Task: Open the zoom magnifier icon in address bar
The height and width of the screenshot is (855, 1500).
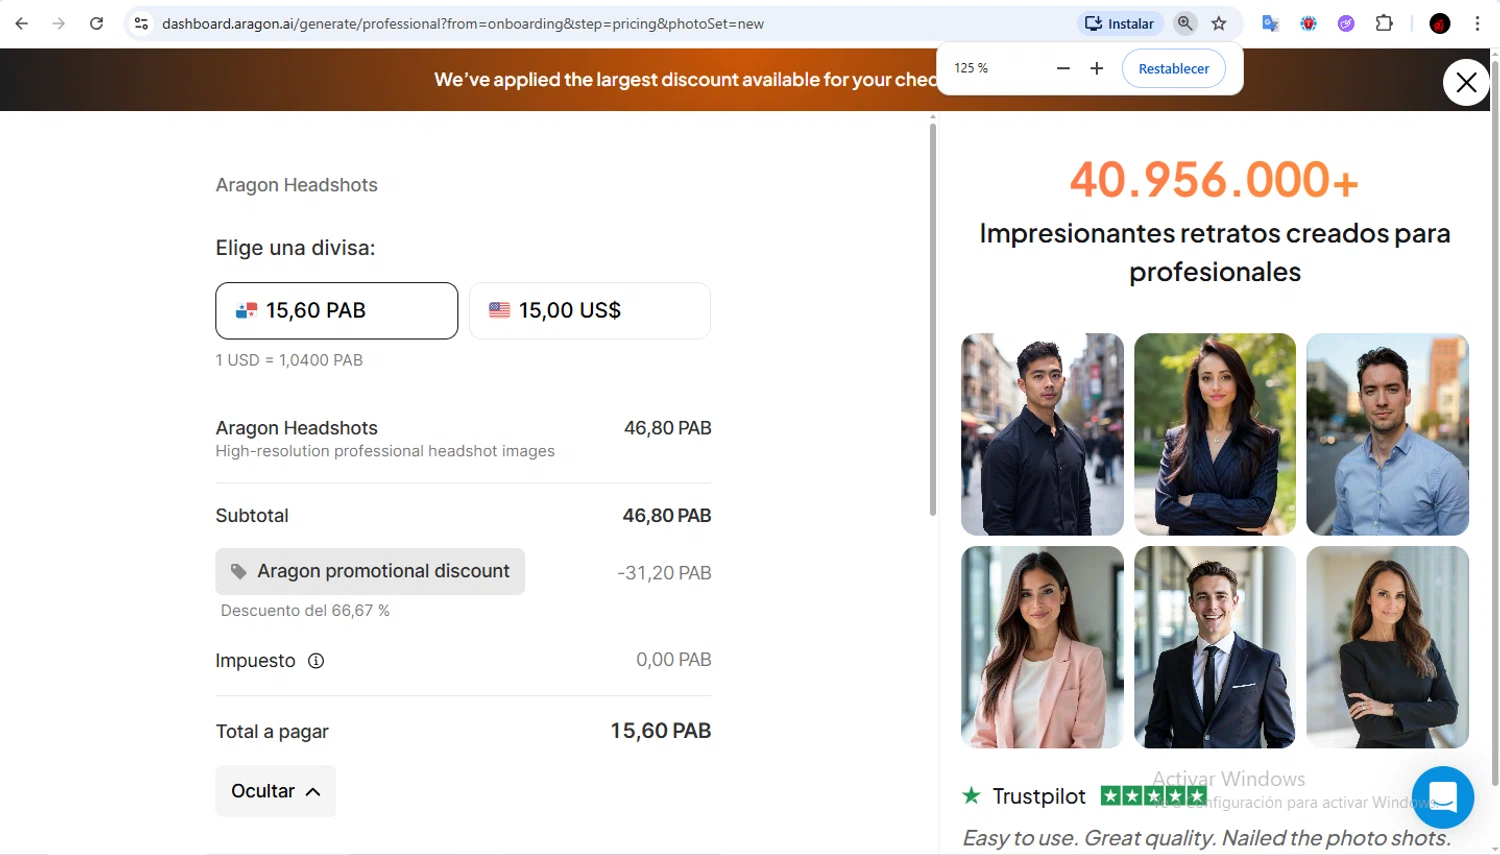Action: click(1185, 23)
